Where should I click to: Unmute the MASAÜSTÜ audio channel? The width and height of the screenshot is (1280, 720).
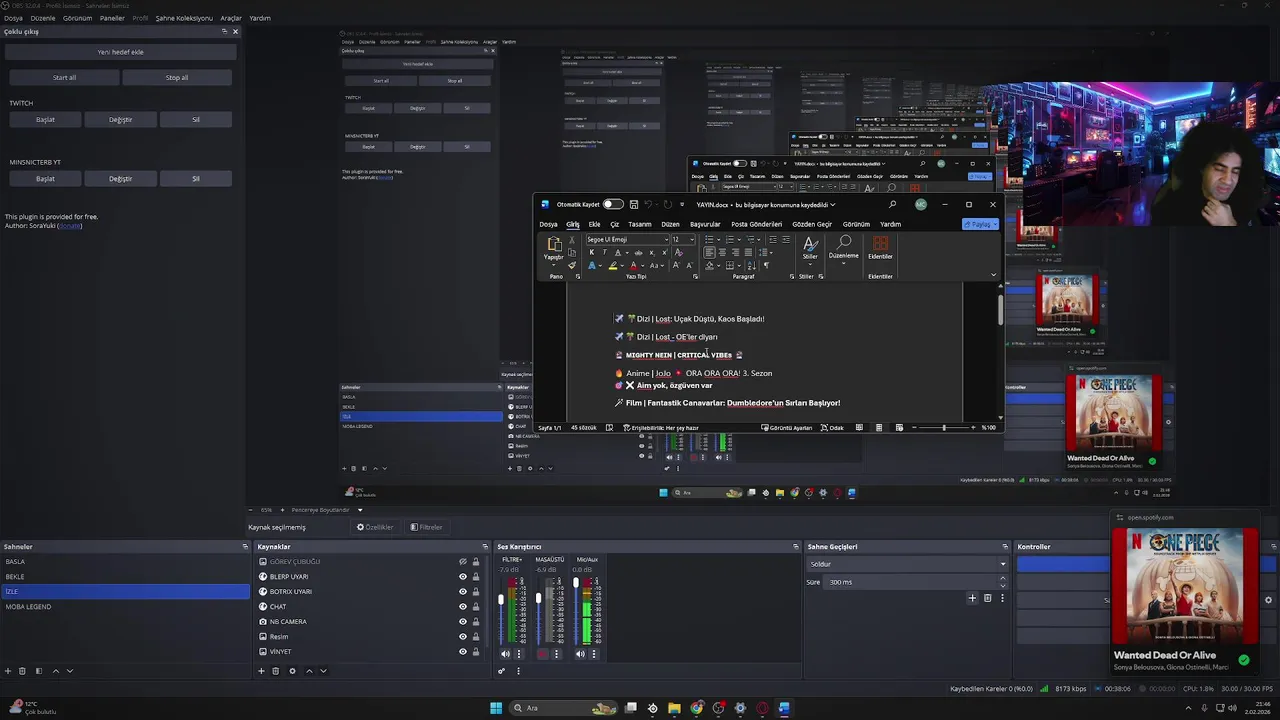pyautogui.click(x=543, y=654)
